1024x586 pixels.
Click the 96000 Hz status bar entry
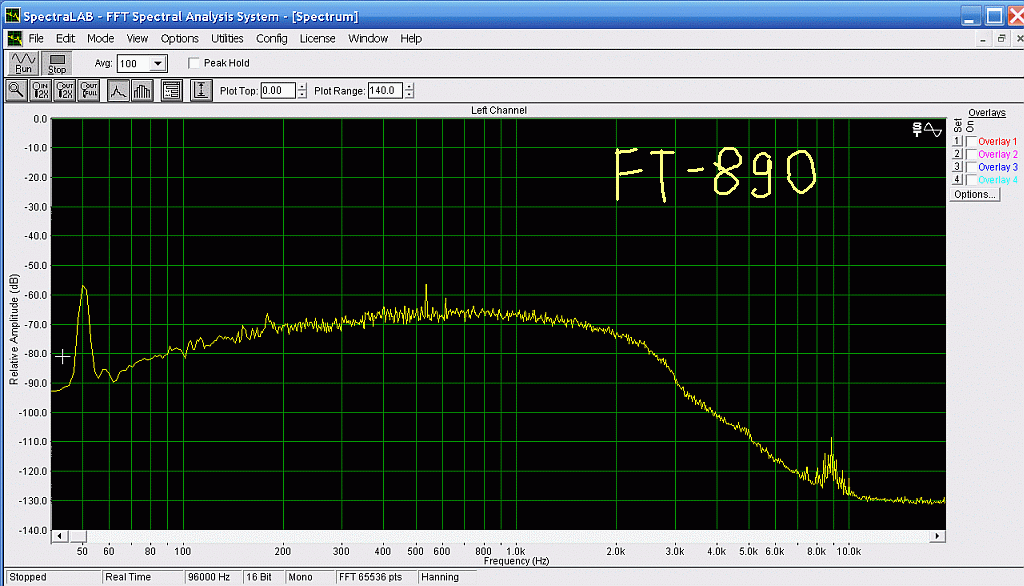213,578
